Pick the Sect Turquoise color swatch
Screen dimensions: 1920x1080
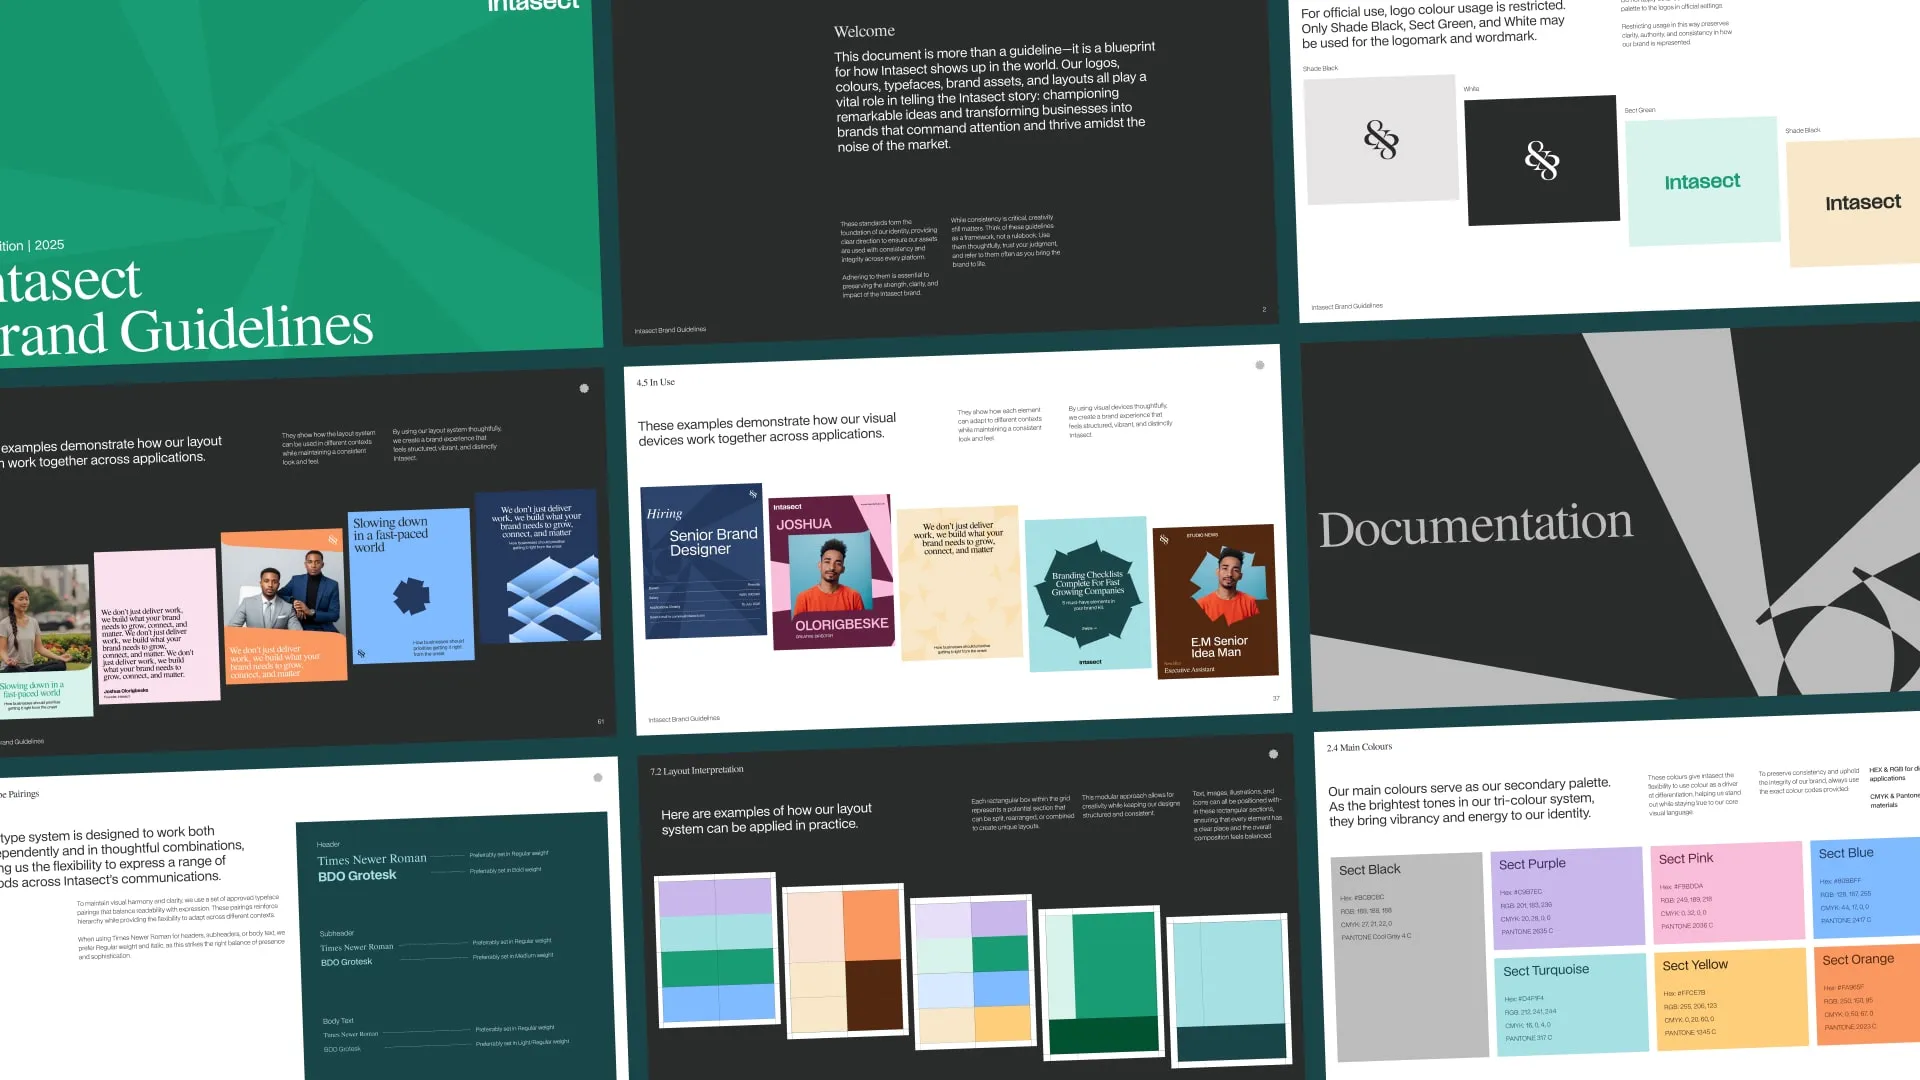pyautogui.click(x=1574, y=1003)
